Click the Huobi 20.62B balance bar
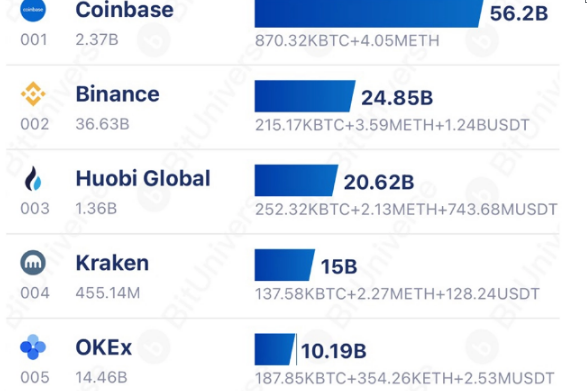Viewport: 587px width, 391px height. click(296, 180)
